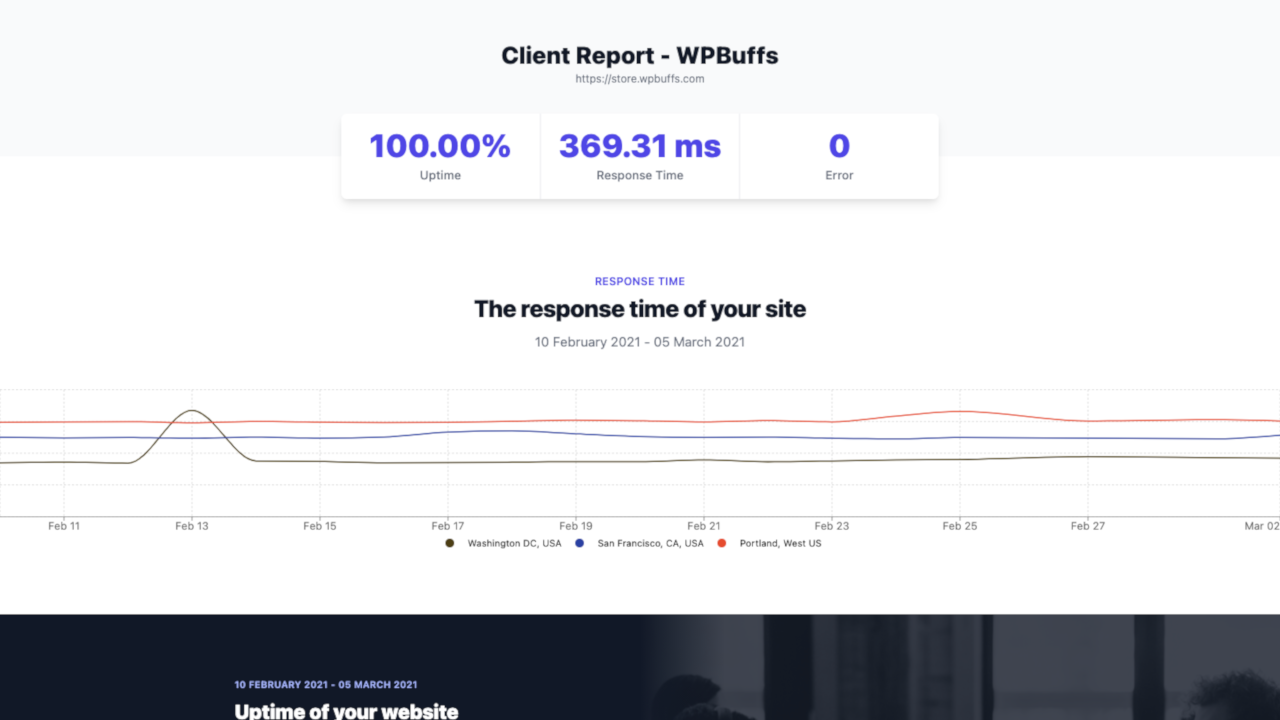Toggle the "Portland, West US" legend label

(x=780, y=543)
